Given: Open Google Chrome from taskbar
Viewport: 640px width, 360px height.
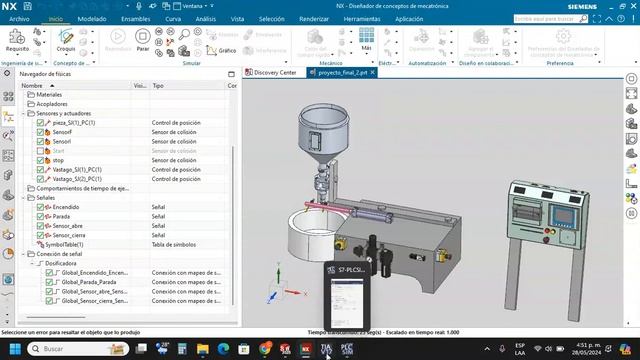Looking at the screenshot, I should click(x=264, y=349).
